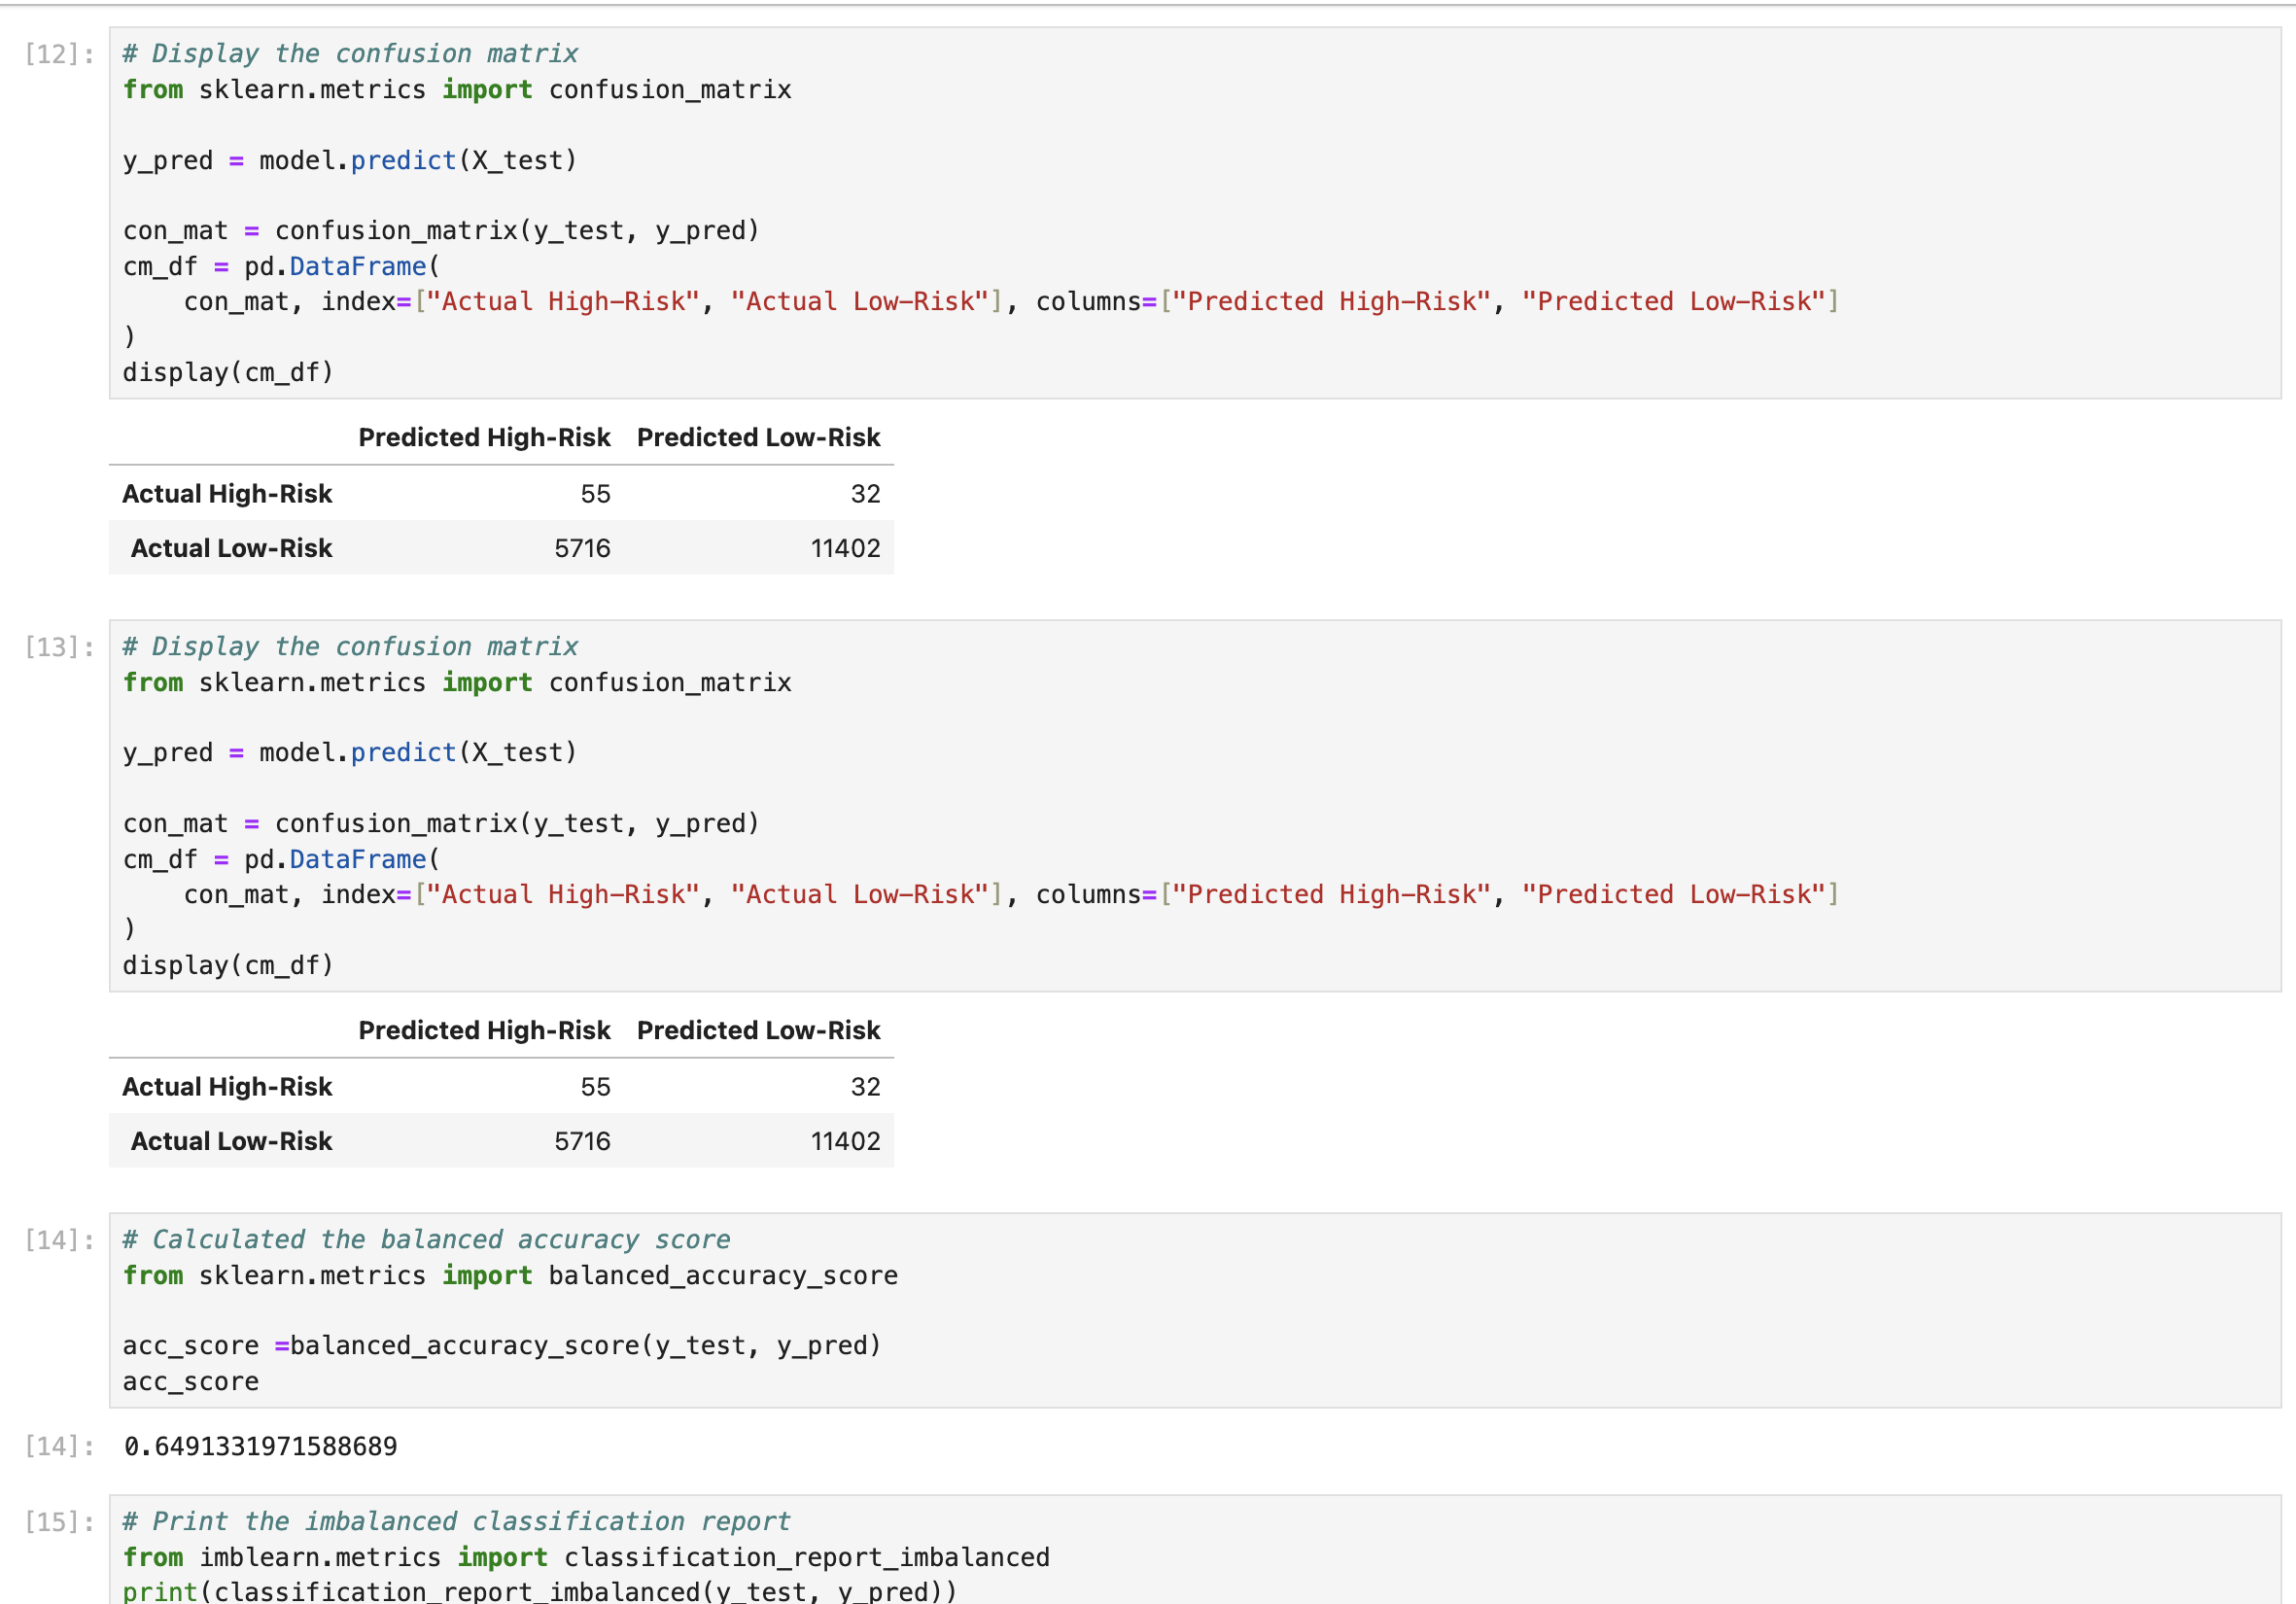Click the 55 value in first table
This screenshot has height=1604, width=2296.
tap(595, 494)
